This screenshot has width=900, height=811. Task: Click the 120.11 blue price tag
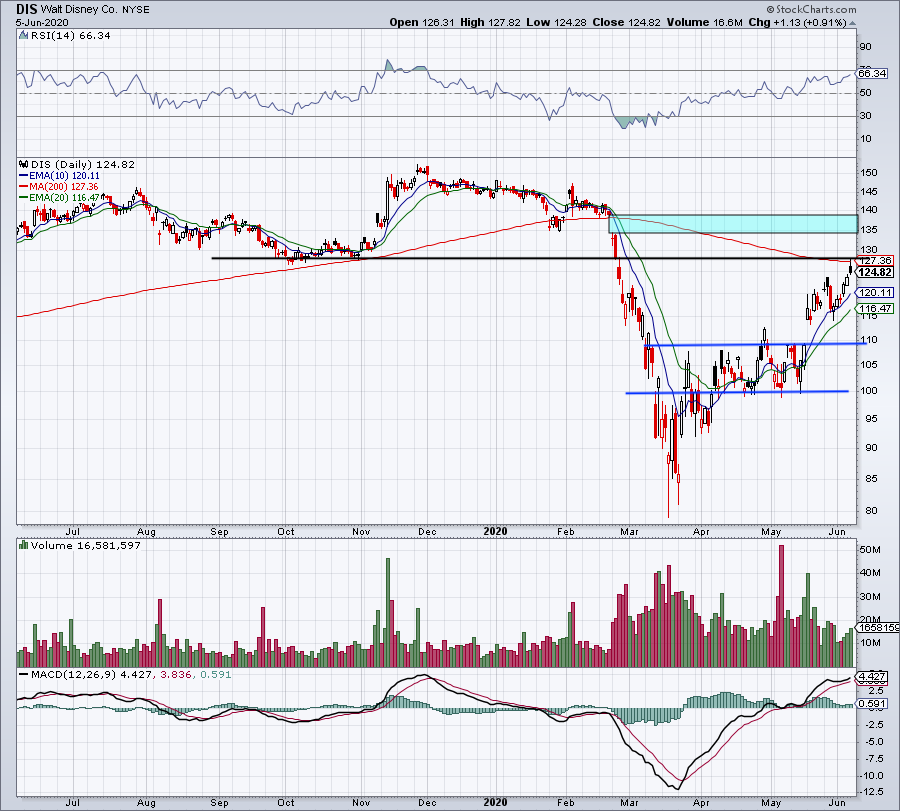[x=875, y=293]
